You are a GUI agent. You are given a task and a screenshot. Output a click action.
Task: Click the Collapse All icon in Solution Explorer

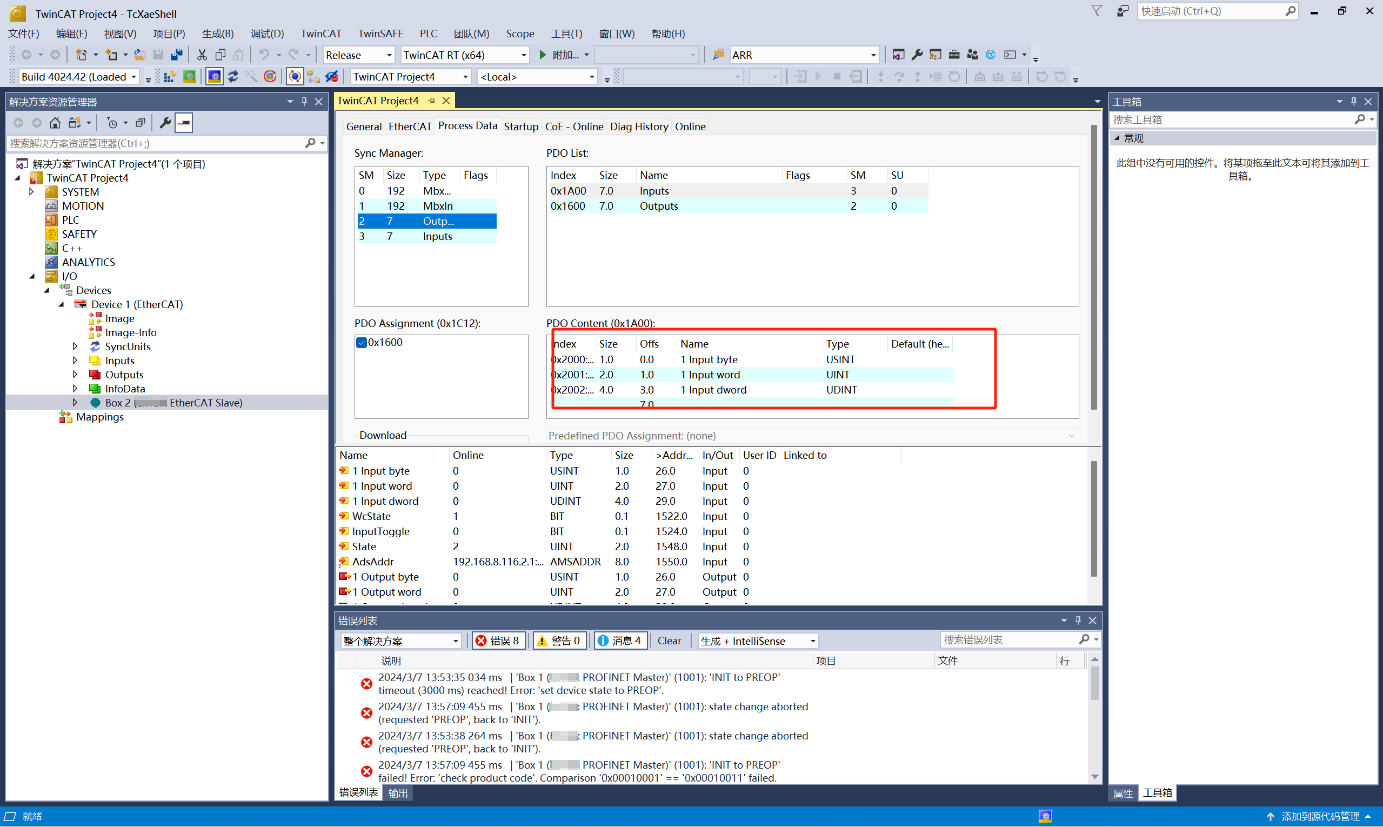[x=140, y=122]
